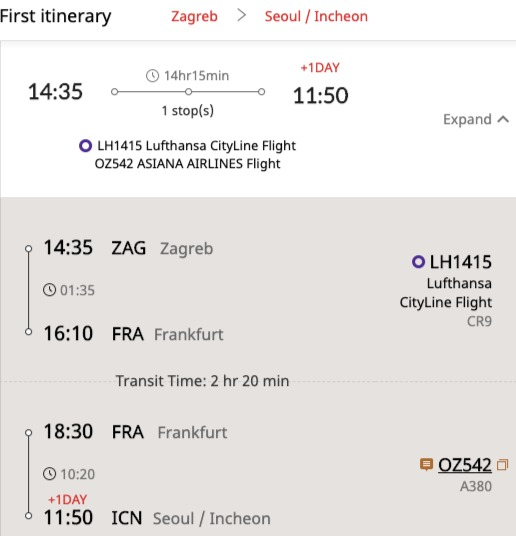Click the ICN arrival node marker

pyautogui.click(x=29, y=516)
